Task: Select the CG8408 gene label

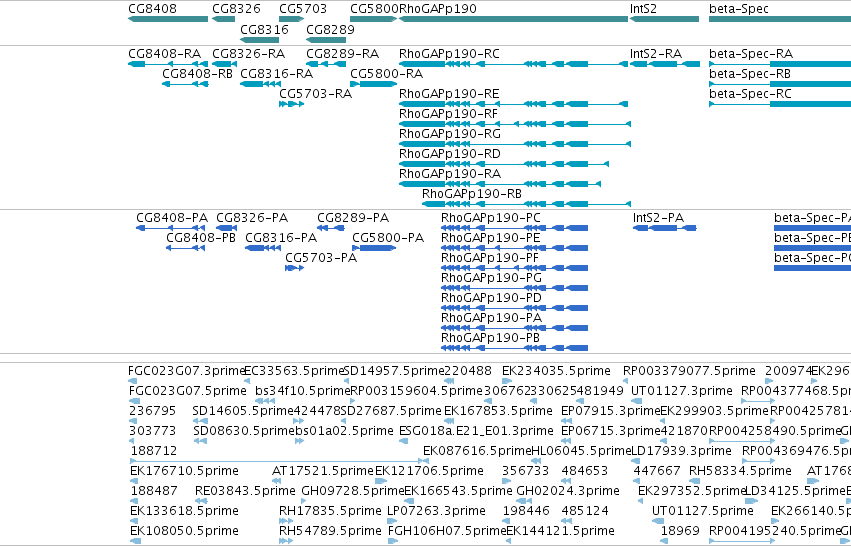Action: [153, 9]
